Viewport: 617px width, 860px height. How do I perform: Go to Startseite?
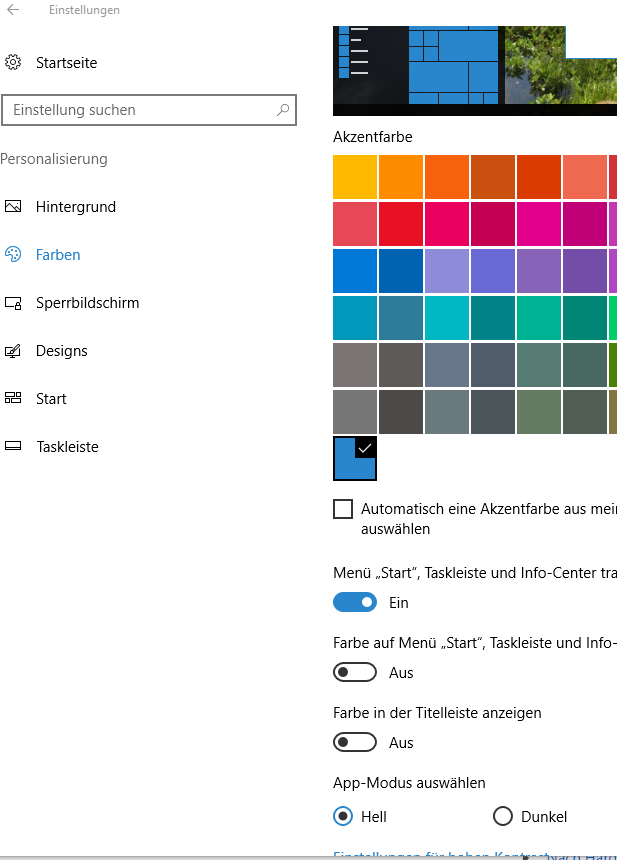(x=66, y=63)
